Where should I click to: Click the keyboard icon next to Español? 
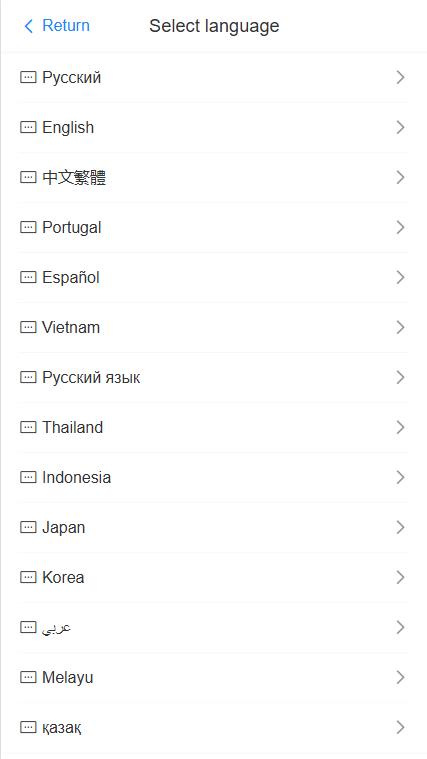point(28,277)
